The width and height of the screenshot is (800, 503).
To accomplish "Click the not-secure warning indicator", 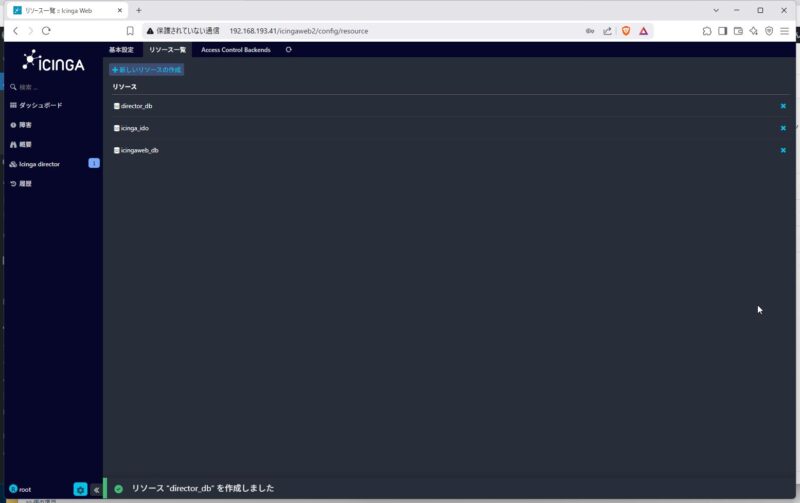I will pos(183,31).
